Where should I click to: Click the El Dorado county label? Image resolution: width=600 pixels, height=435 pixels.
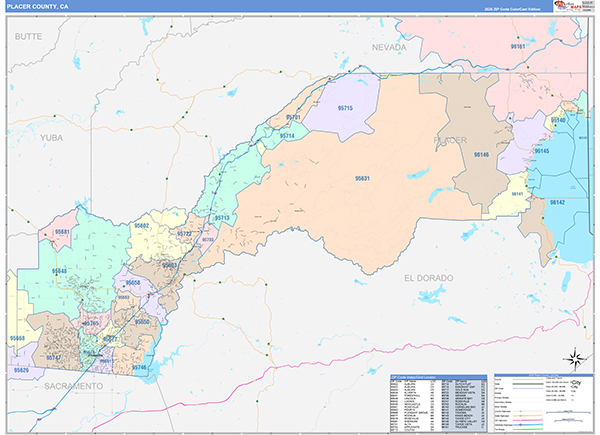point(429,276)
